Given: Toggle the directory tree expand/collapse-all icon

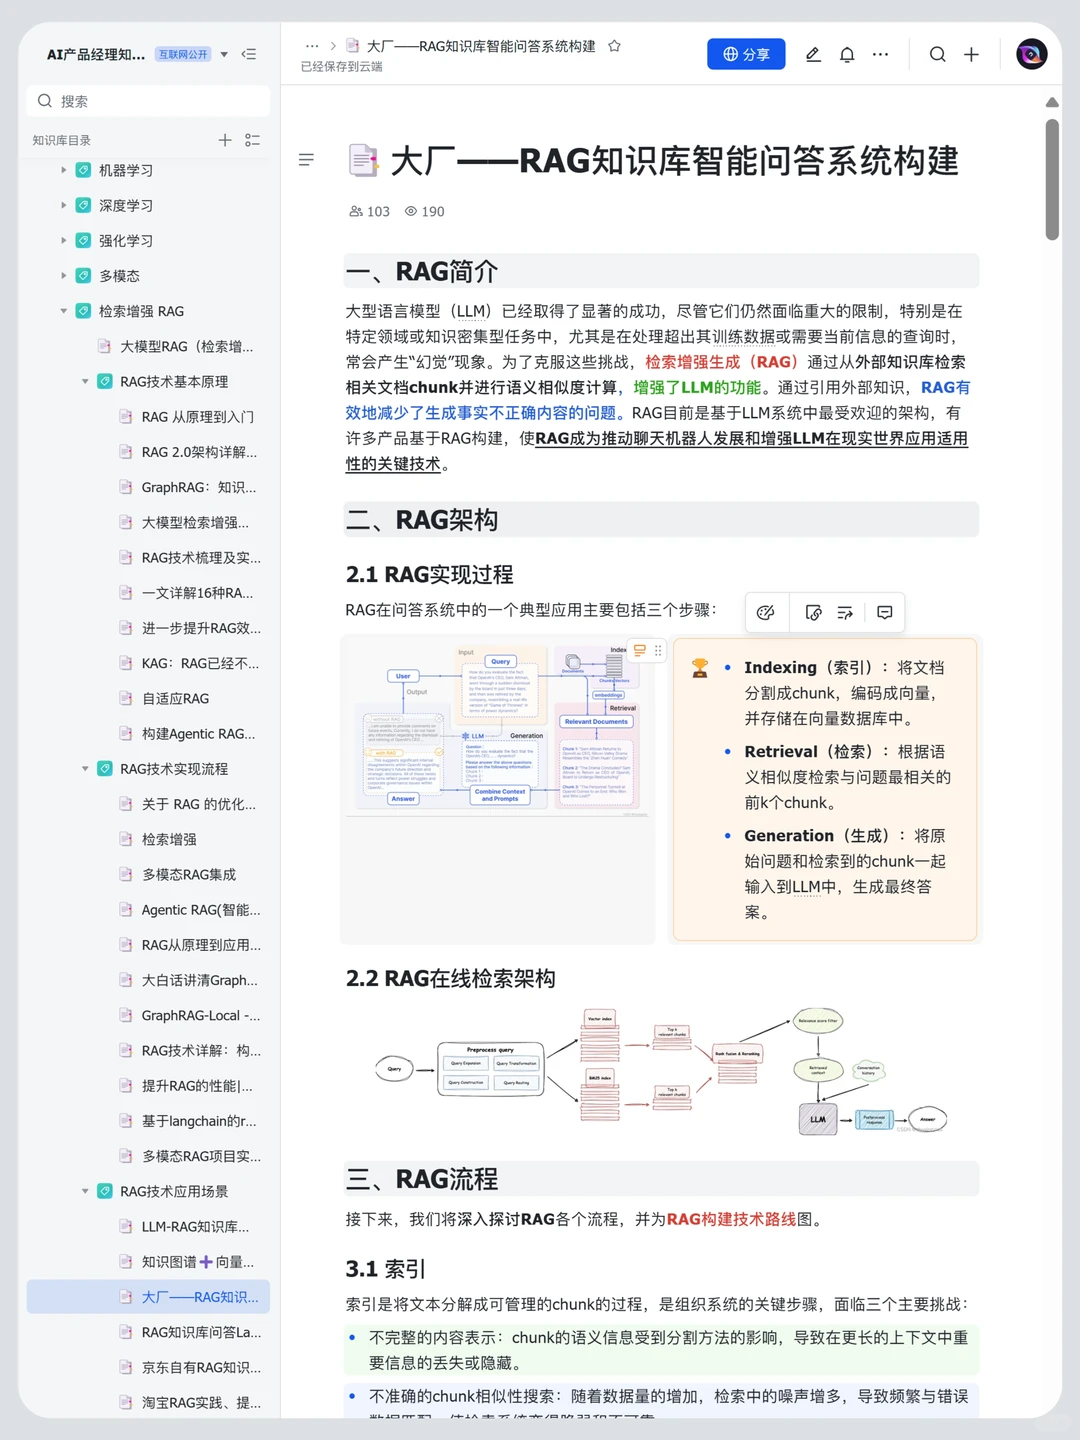Looking at the screenshot, I should [253, 140].
